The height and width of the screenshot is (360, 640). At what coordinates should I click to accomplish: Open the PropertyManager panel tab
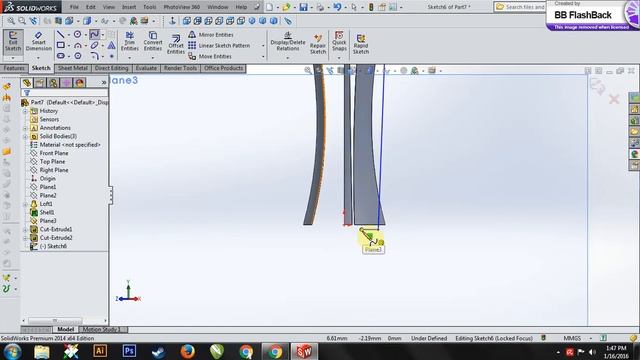(x=40, y=83)
